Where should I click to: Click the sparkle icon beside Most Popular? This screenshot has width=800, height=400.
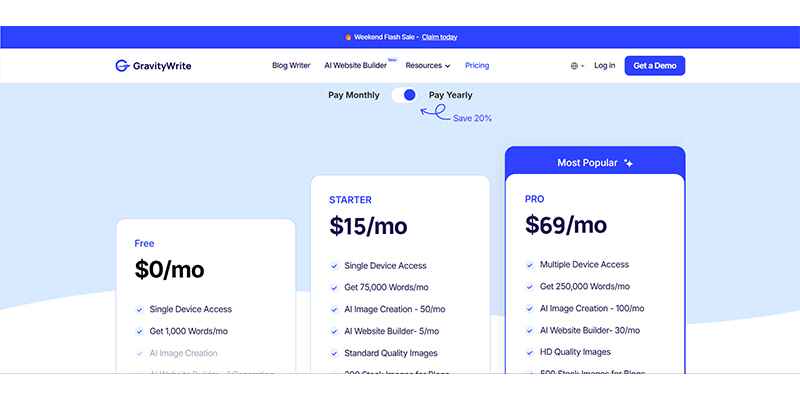[x=629, y=163]
